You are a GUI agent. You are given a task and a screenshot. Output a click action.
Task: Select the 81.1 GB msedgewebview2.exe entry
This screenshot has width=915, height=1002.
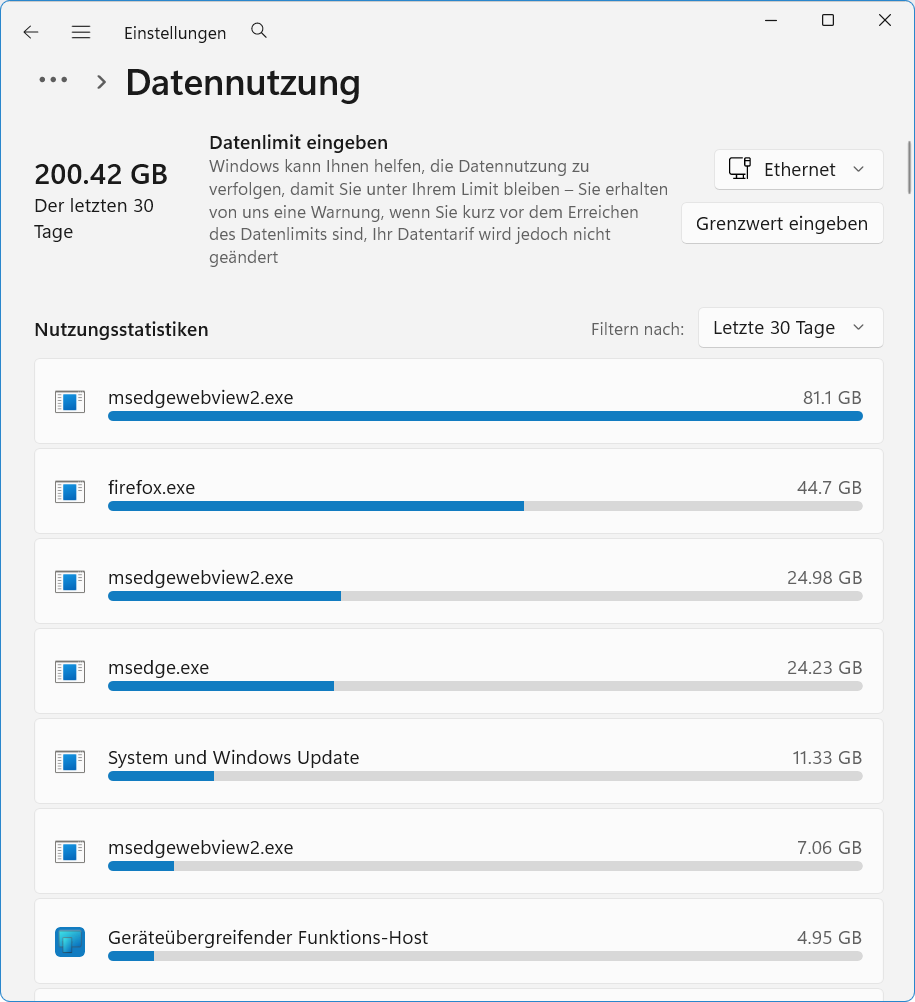(459, 401)
